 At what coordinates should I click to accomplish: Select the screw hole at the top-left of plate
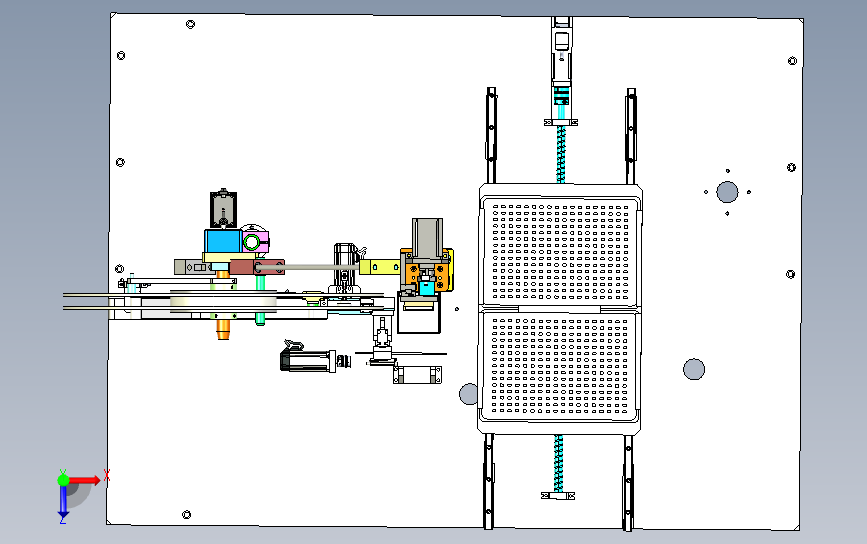(190, 24)
